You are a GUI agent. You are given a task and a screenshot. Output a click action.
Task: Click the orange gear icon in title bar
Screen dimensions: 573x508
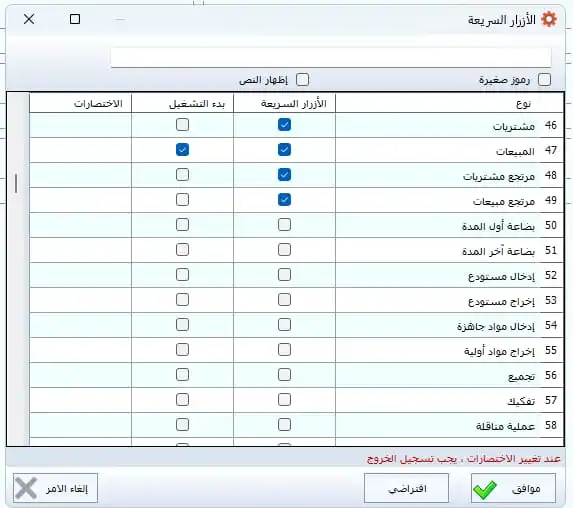(549, 19)
